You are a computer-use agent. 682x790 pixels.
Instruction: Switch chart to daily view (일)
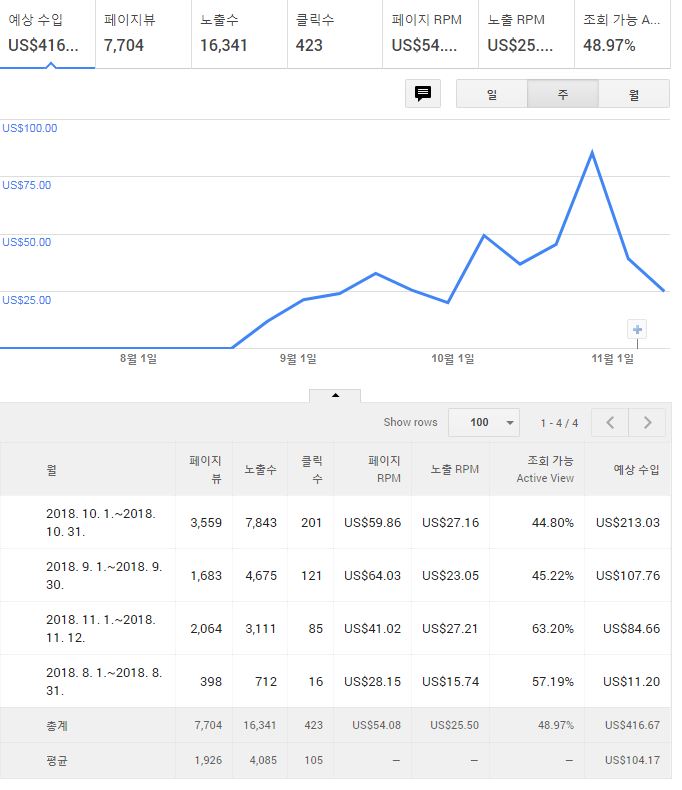[x=492, y=94]
